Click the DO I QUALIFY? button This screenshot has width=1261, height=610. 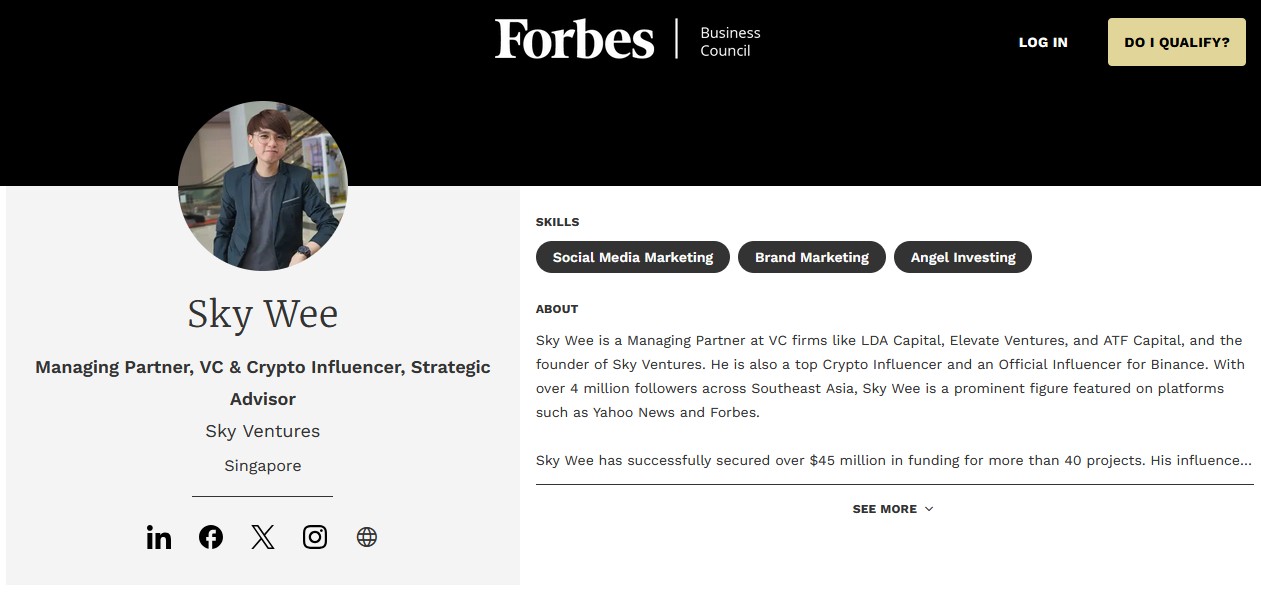1176,42
